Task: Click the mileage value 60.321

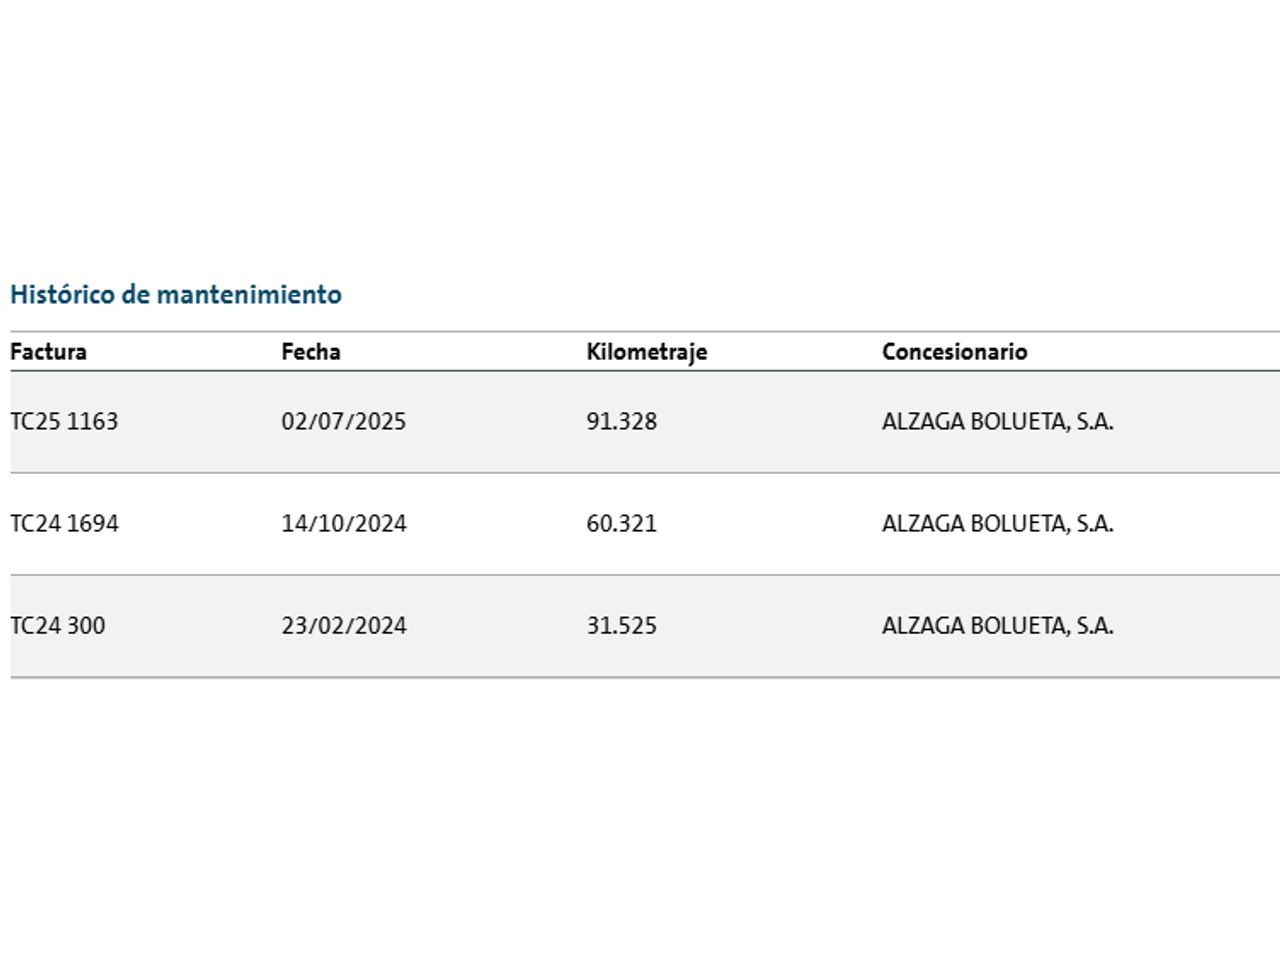Action: [x=621, y=524]
